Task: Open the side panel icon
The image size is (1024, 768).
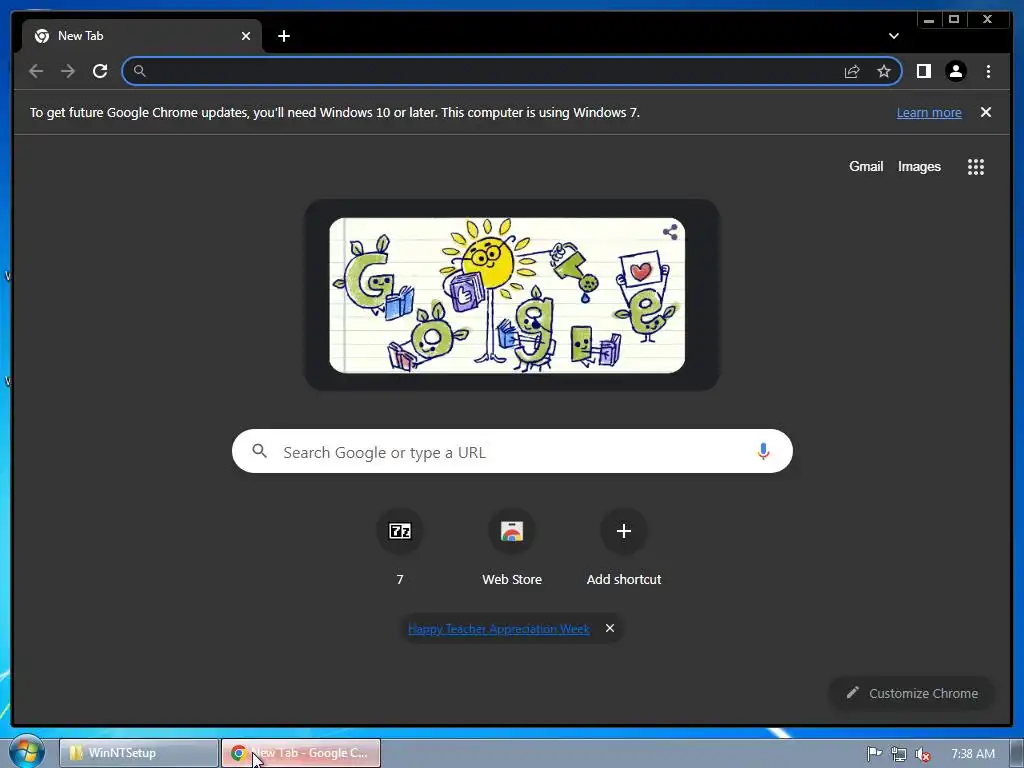Action: pyautogui.click(x=923, y=71)
